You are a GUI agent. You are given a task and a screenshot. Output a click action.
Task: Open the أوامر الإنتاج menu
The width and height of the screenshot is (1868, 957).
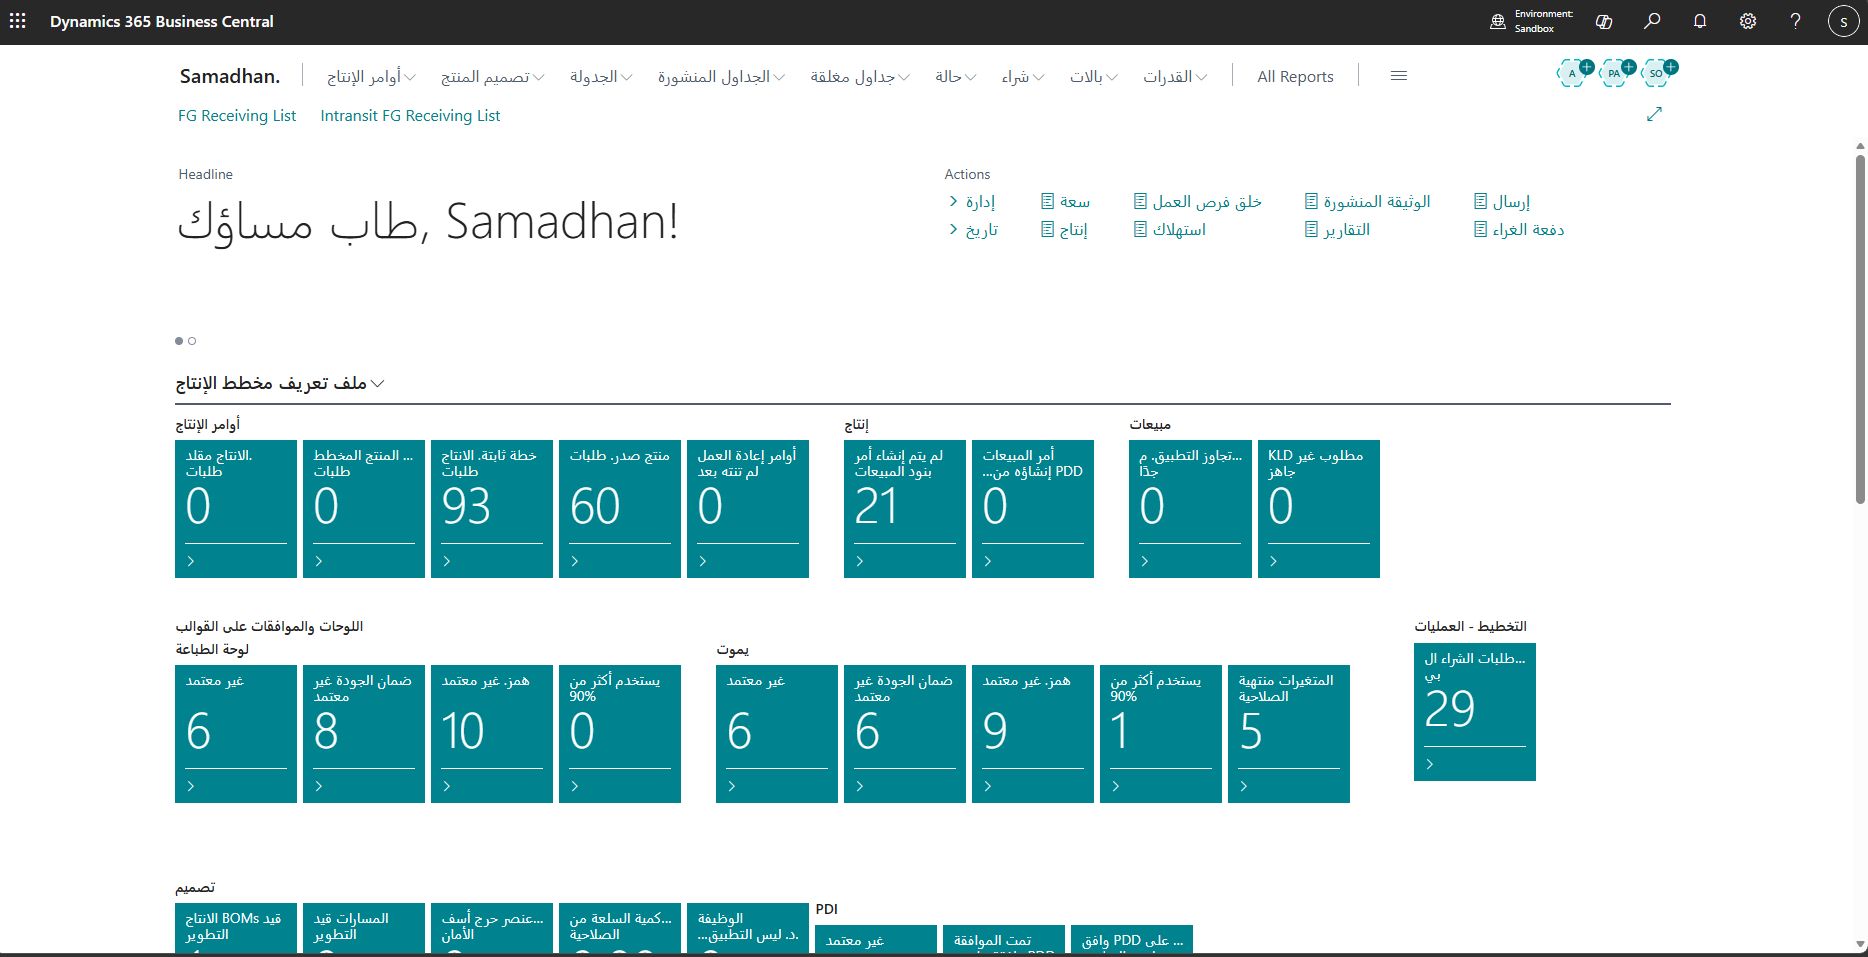[x=371, y=76]
